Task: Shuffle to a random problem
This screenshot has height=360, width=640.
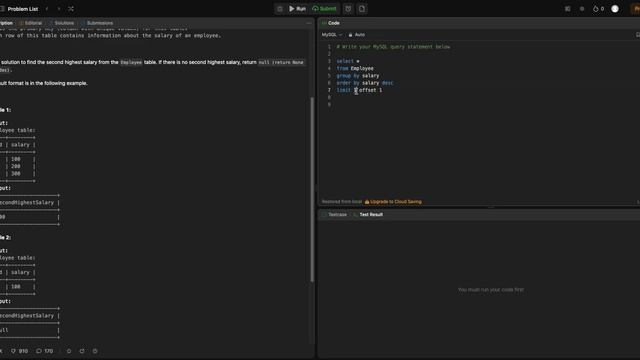Action: tap(71, 9)
